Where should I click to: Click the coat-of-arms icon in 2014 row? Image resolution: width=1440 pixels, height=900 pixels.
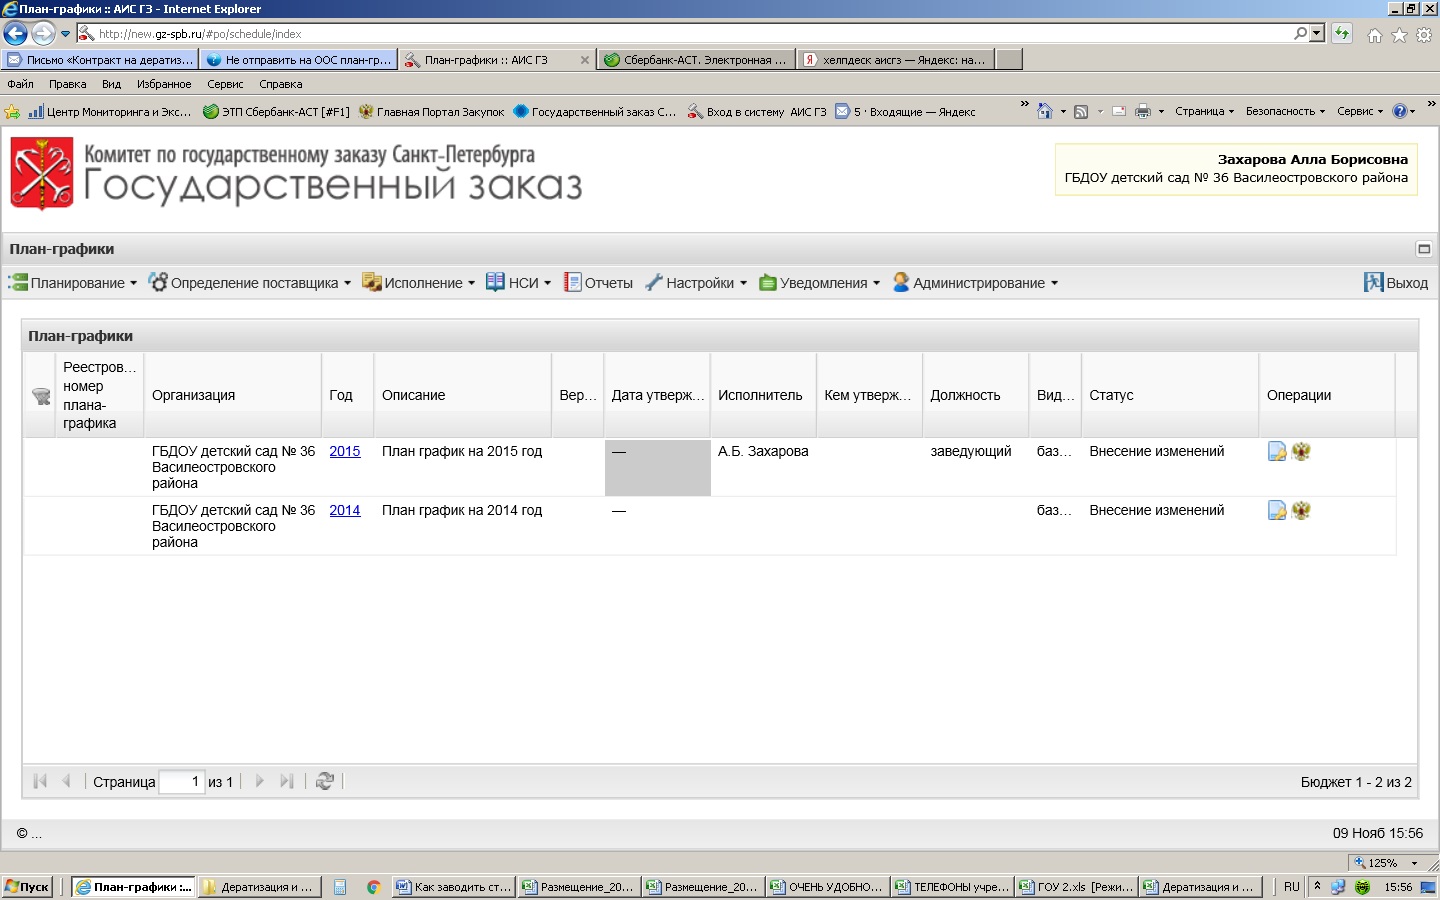(1301, 511)
